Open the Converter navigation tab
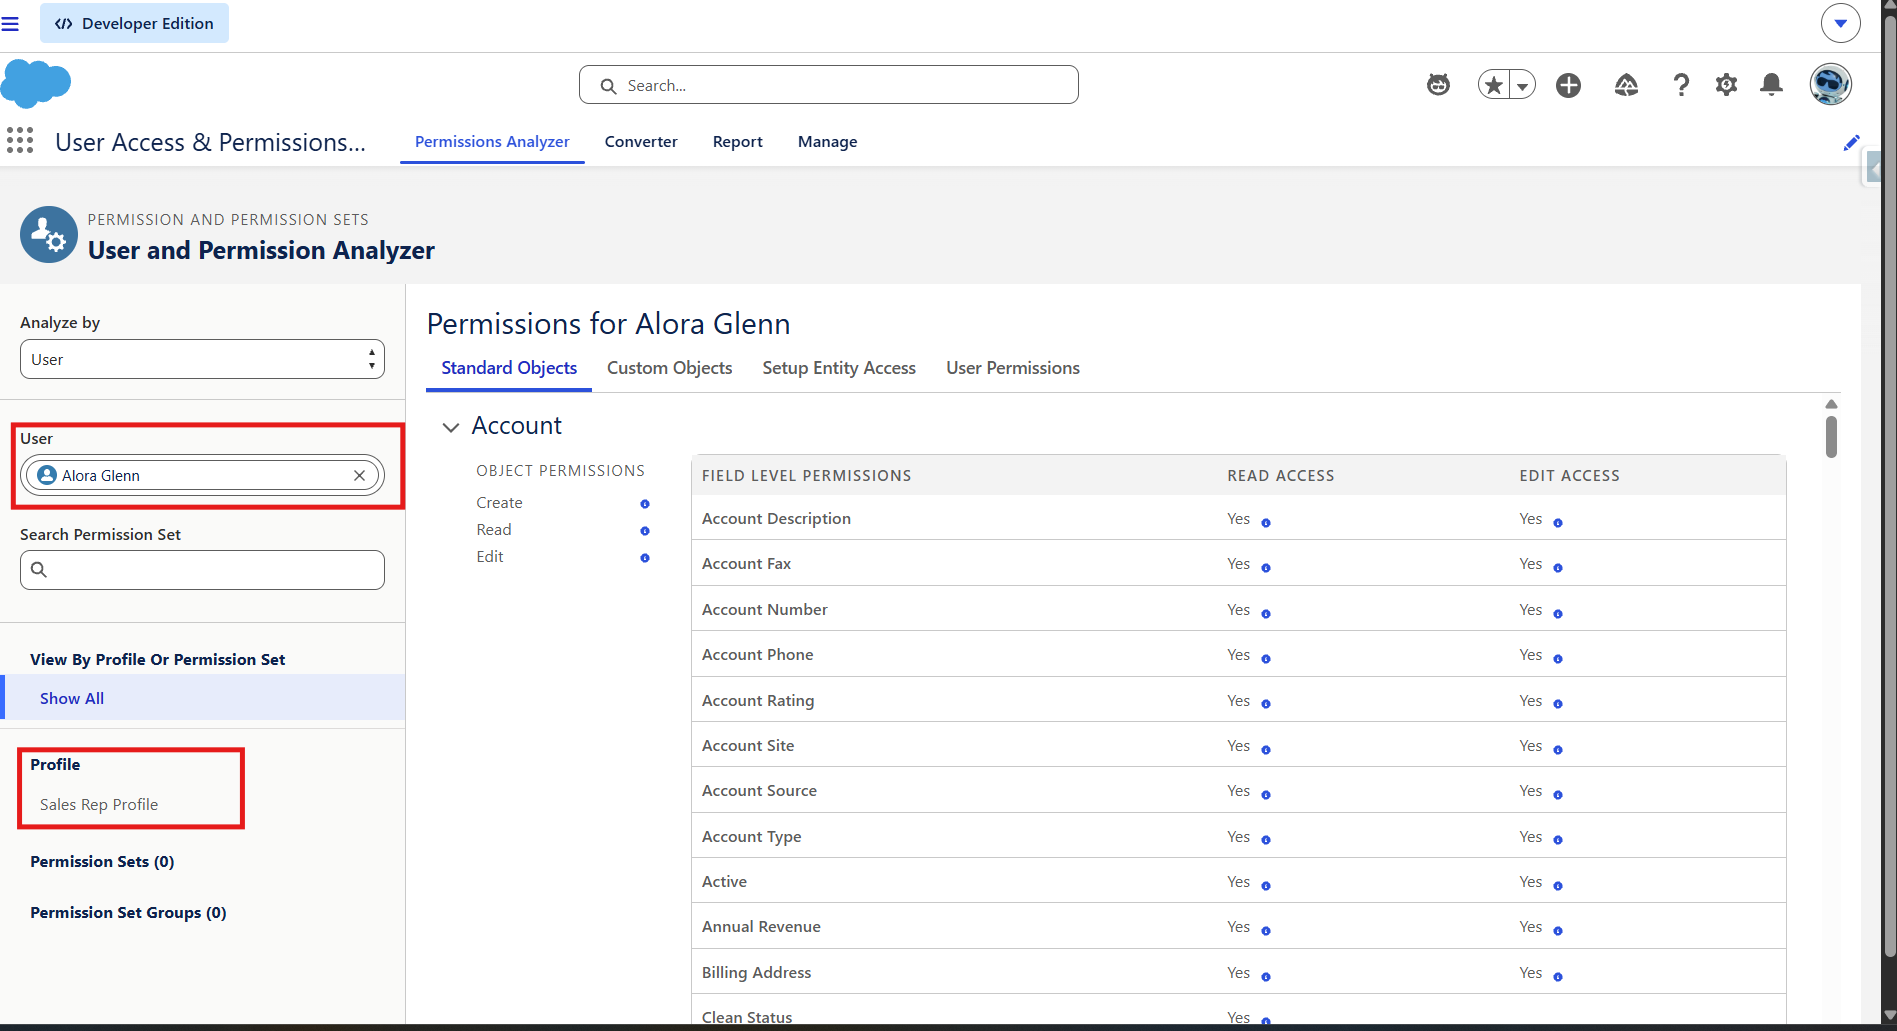Viewport: 1897px width, 1031px height. (641, 142)
